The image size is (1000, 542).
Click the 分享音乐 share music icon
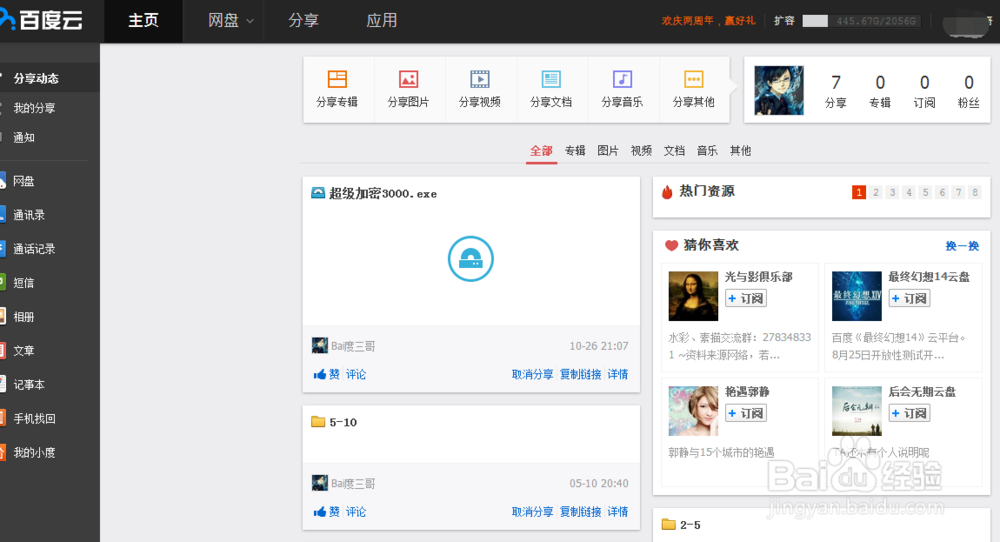click(x=622, y=79)
